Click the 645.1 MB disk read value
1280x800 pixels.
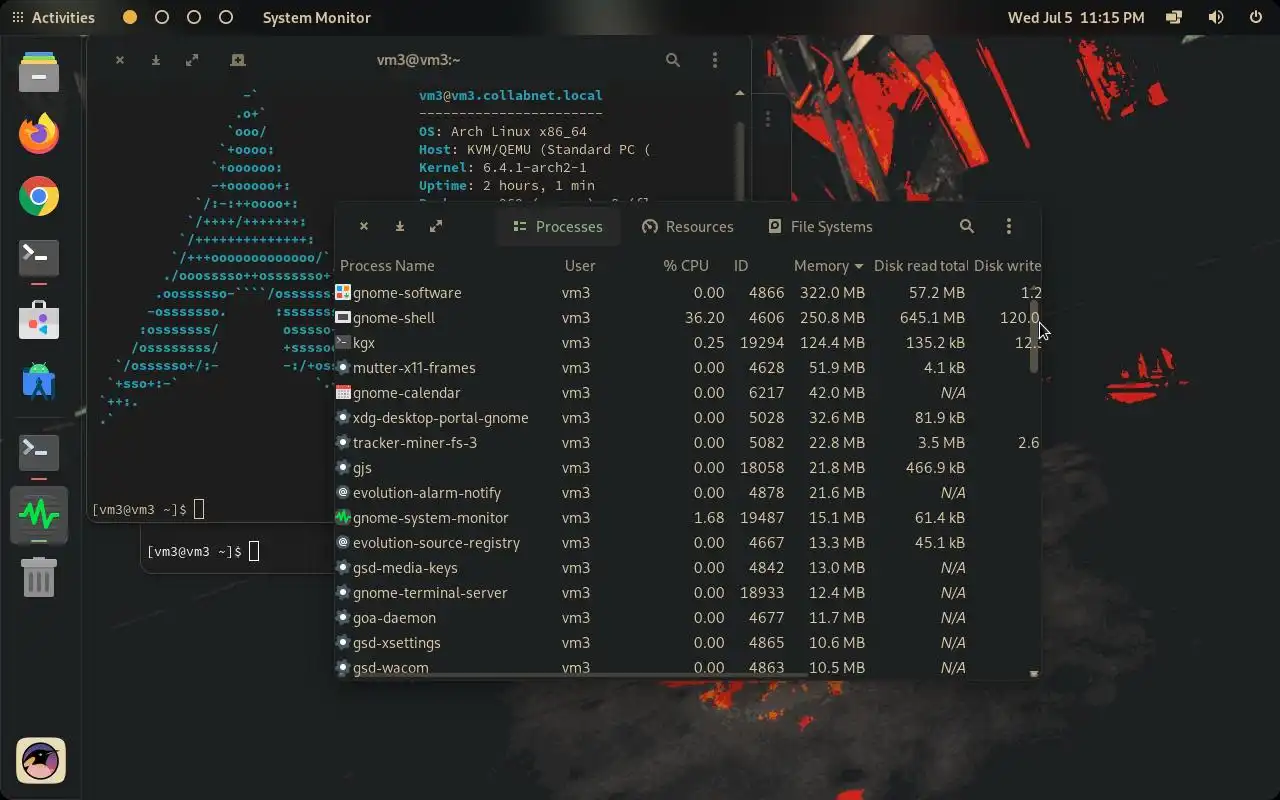click(932, 317)
